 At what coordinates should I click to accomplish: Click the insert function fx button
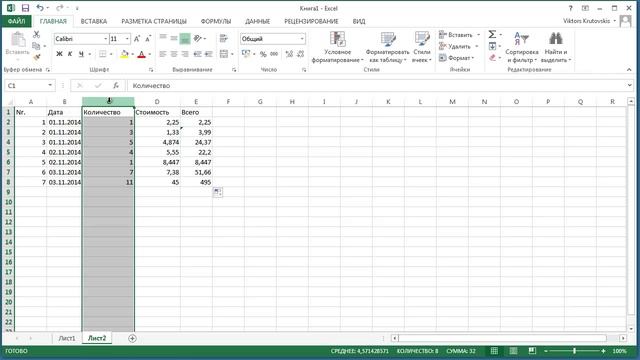[x=116, y=85]
